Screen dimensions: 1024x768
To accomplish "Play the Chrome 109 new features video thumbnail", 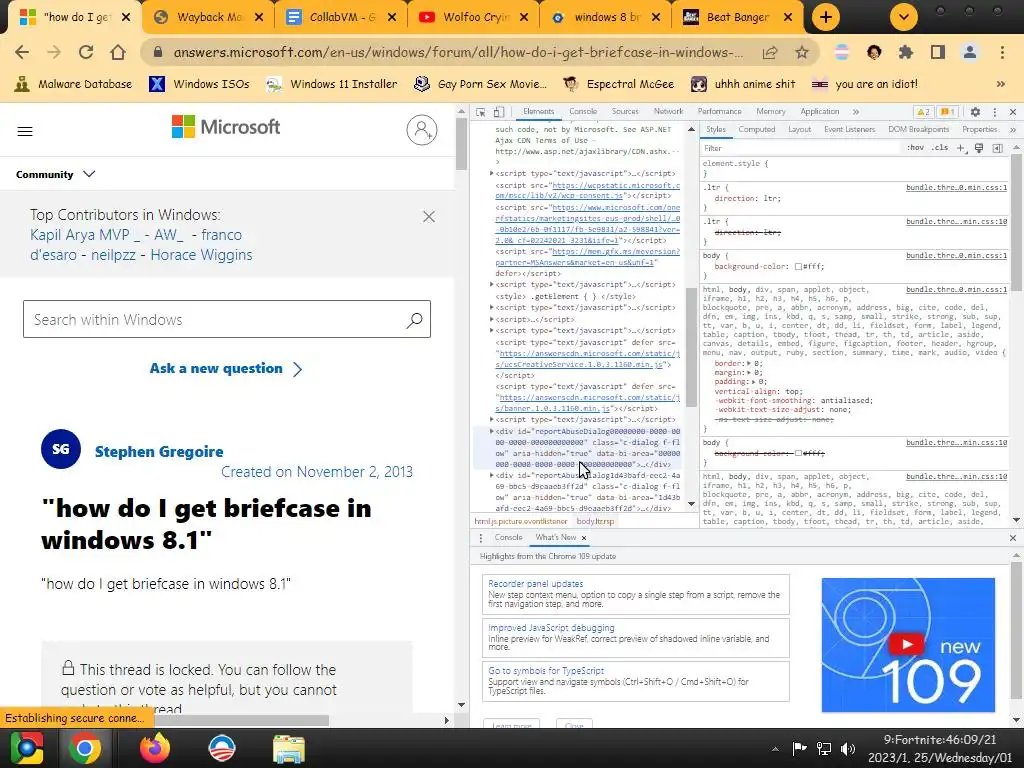I will (x=908, y=645).
